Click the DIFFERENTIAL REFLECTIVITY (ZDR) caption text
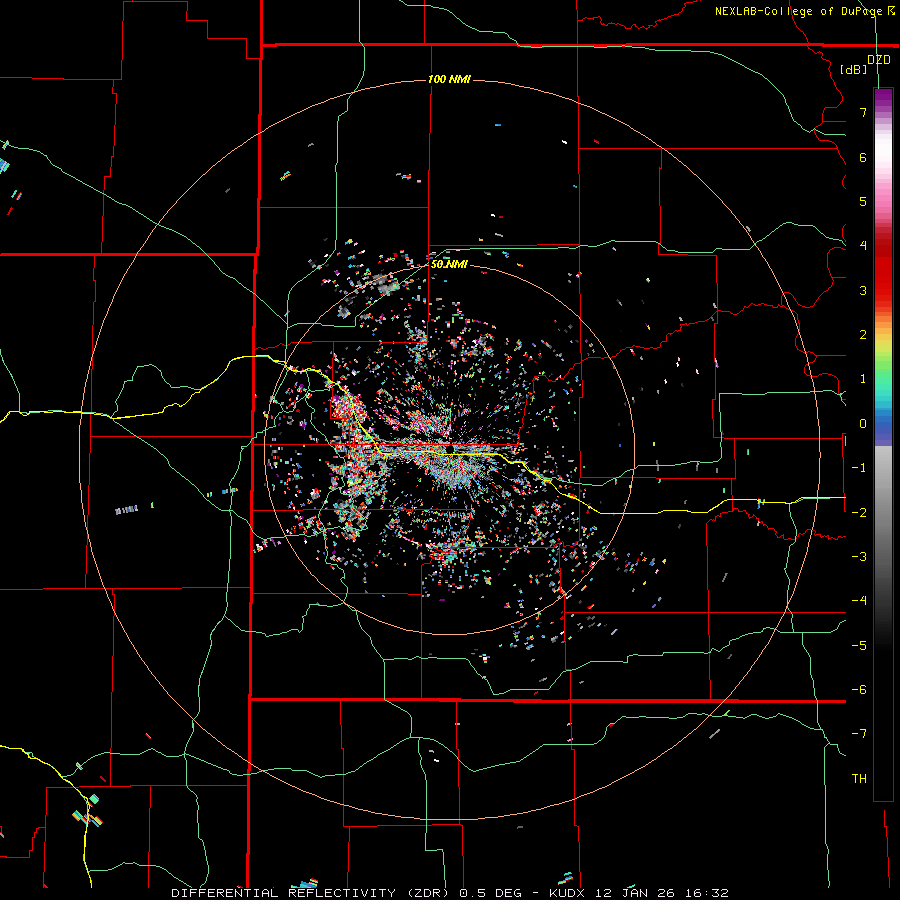The image size is (900, 900). coord(312,893)
